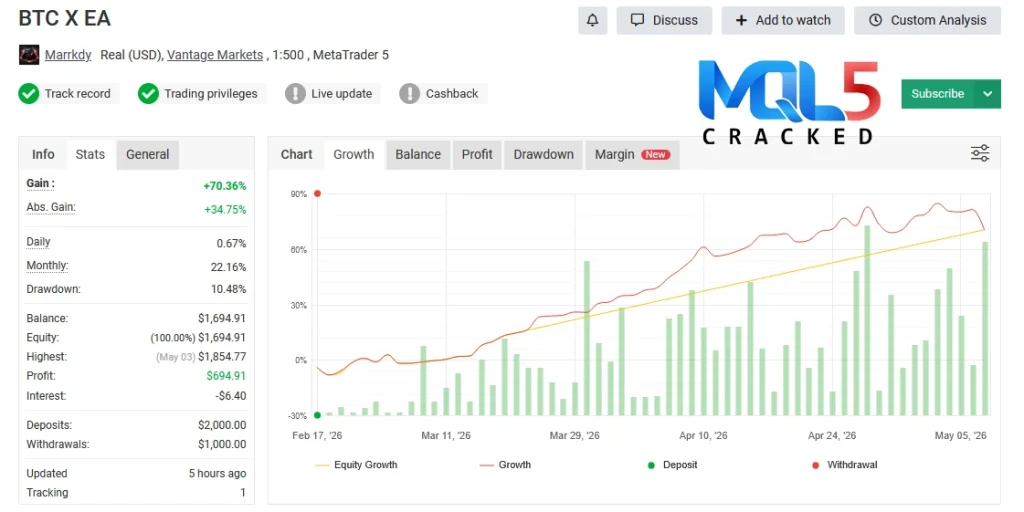
Task: Click the 22.16% monthly value
Action: [x=228, y=267]
